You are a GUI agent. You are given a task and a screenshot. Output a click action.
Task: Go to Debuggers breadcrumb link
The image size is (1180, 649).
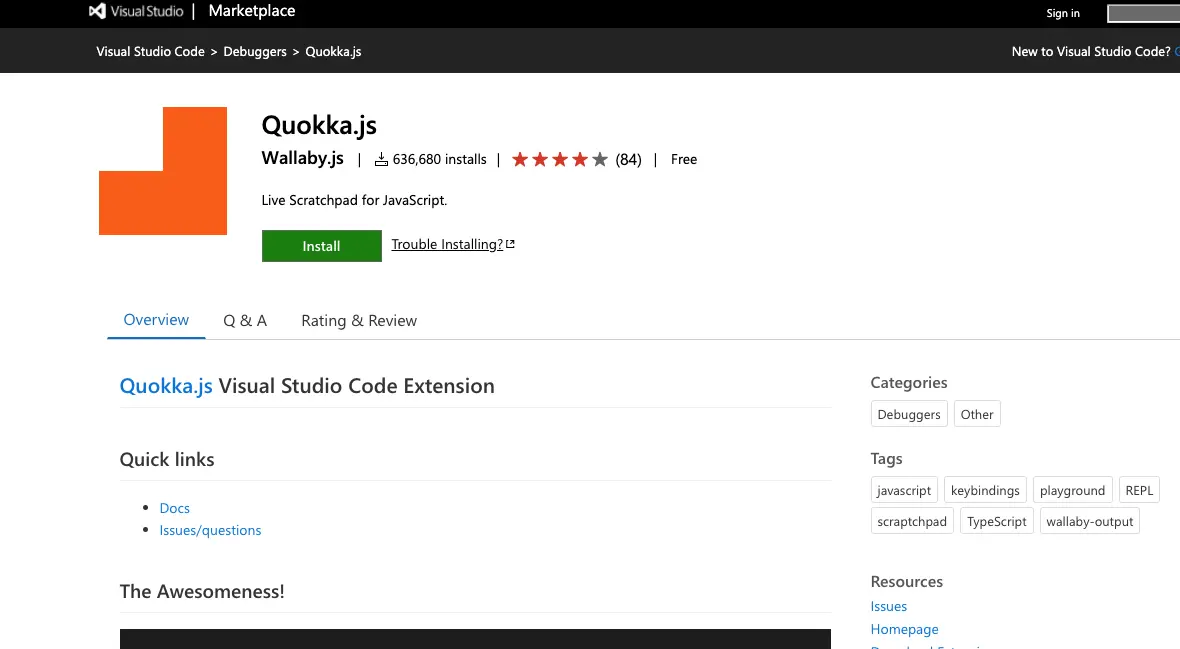click(x=255, y=51)
